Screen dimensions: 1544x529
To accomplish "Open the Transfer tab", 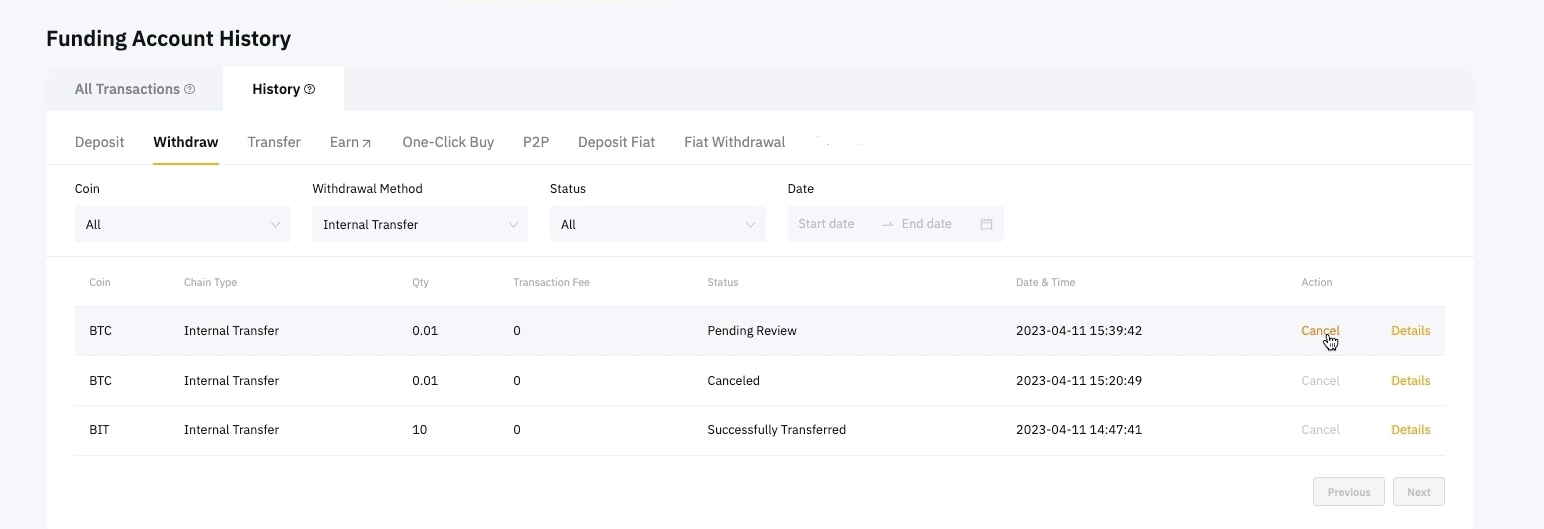I will click(274, 142).
